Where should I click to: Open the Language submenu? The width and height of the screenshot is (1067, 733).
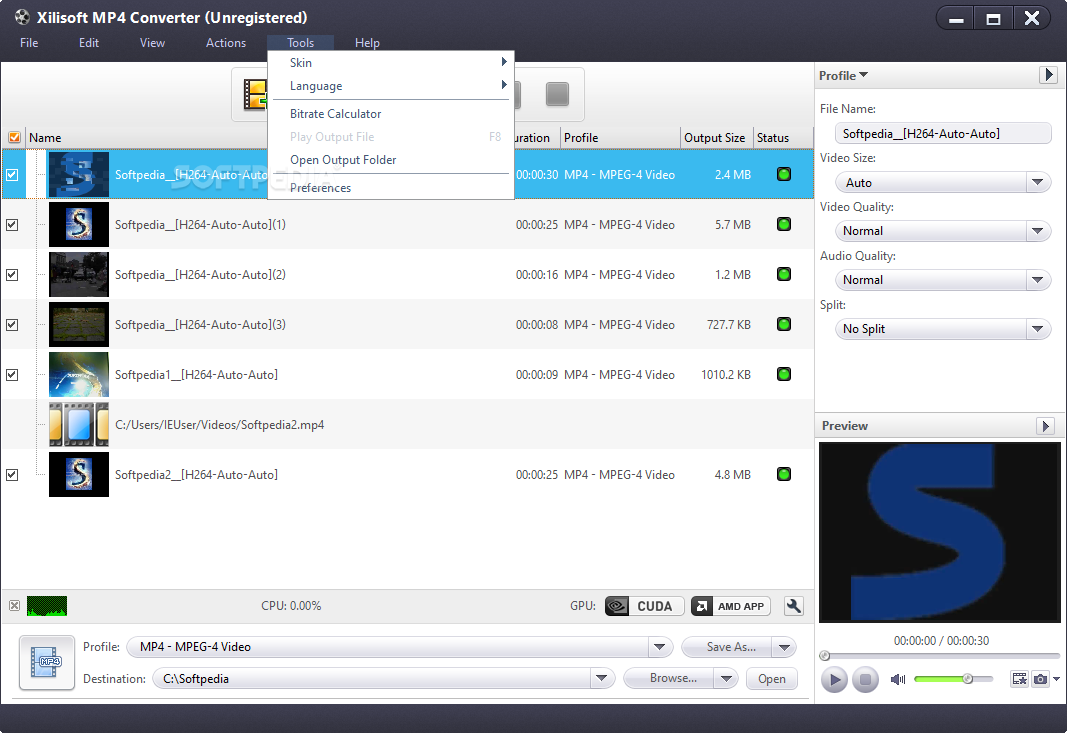pyautogui.click(x=391, y=86)
